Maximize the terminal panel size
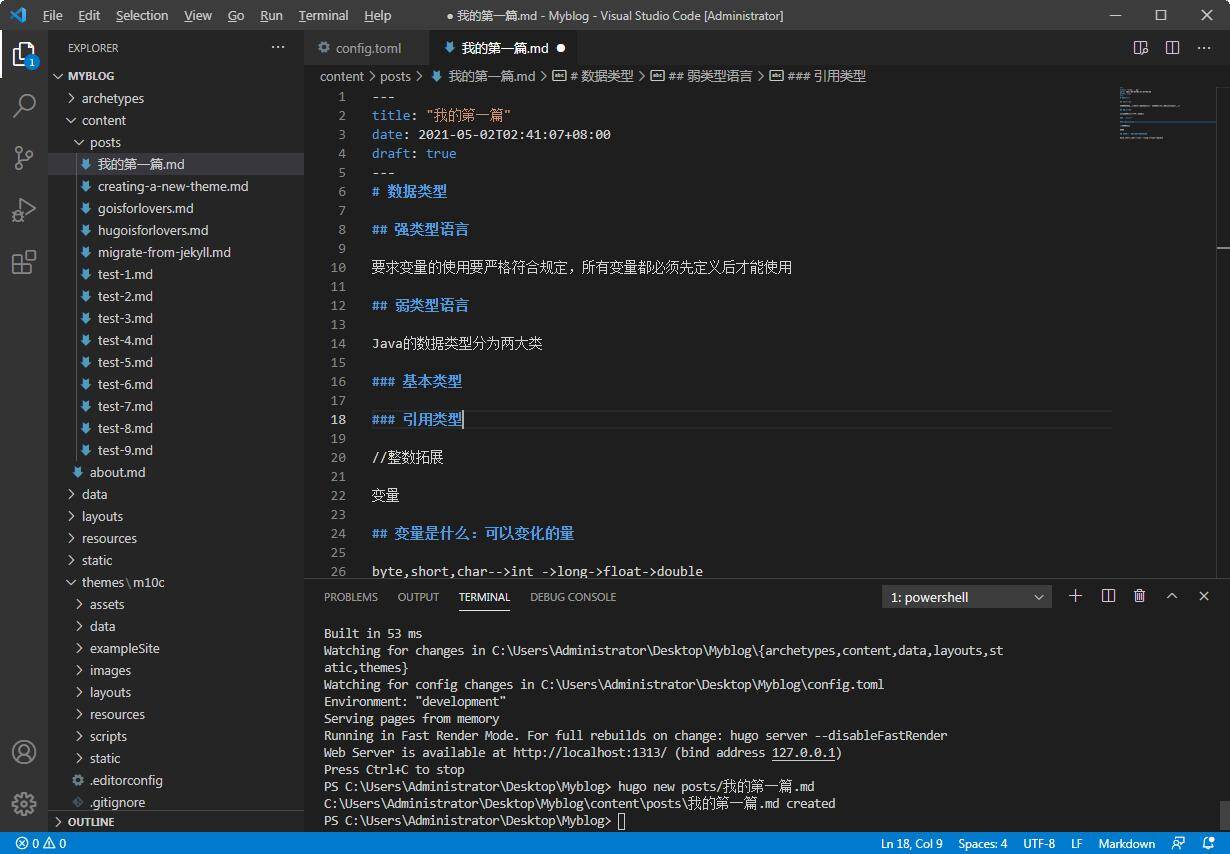This screenshot has width=1230, height=854. coord(1172,596)
